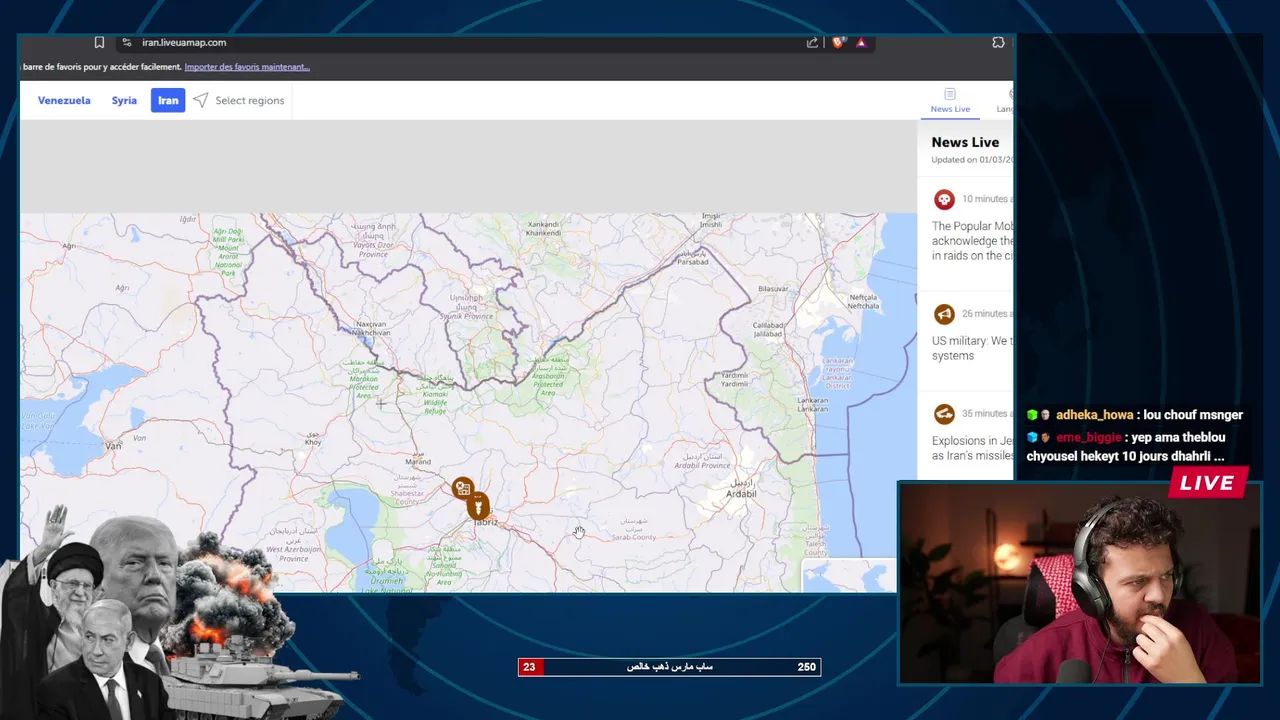This screenshot has width=1280, height=720.
Task: Click the bookmark icon in the address bar
Action: (x=99, y=42)
